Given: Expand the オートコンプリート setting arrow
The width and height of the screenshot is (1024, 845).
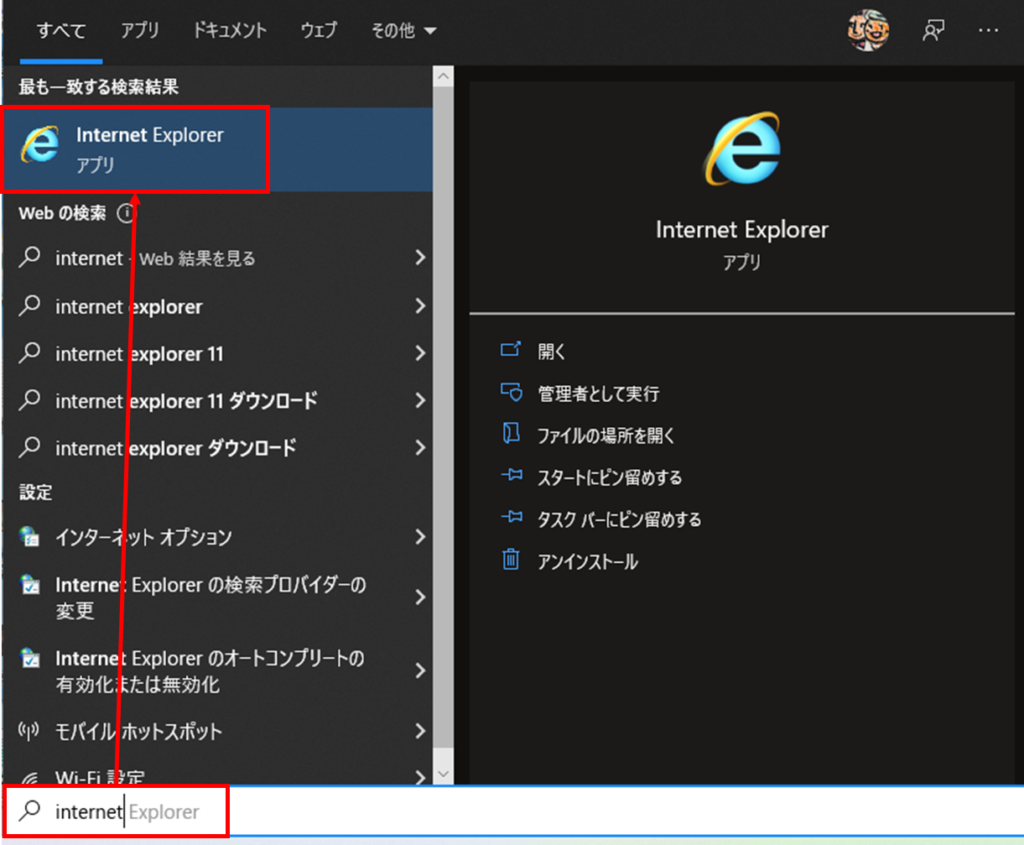Looking at the screenshot, I should [x=420, y=671].
